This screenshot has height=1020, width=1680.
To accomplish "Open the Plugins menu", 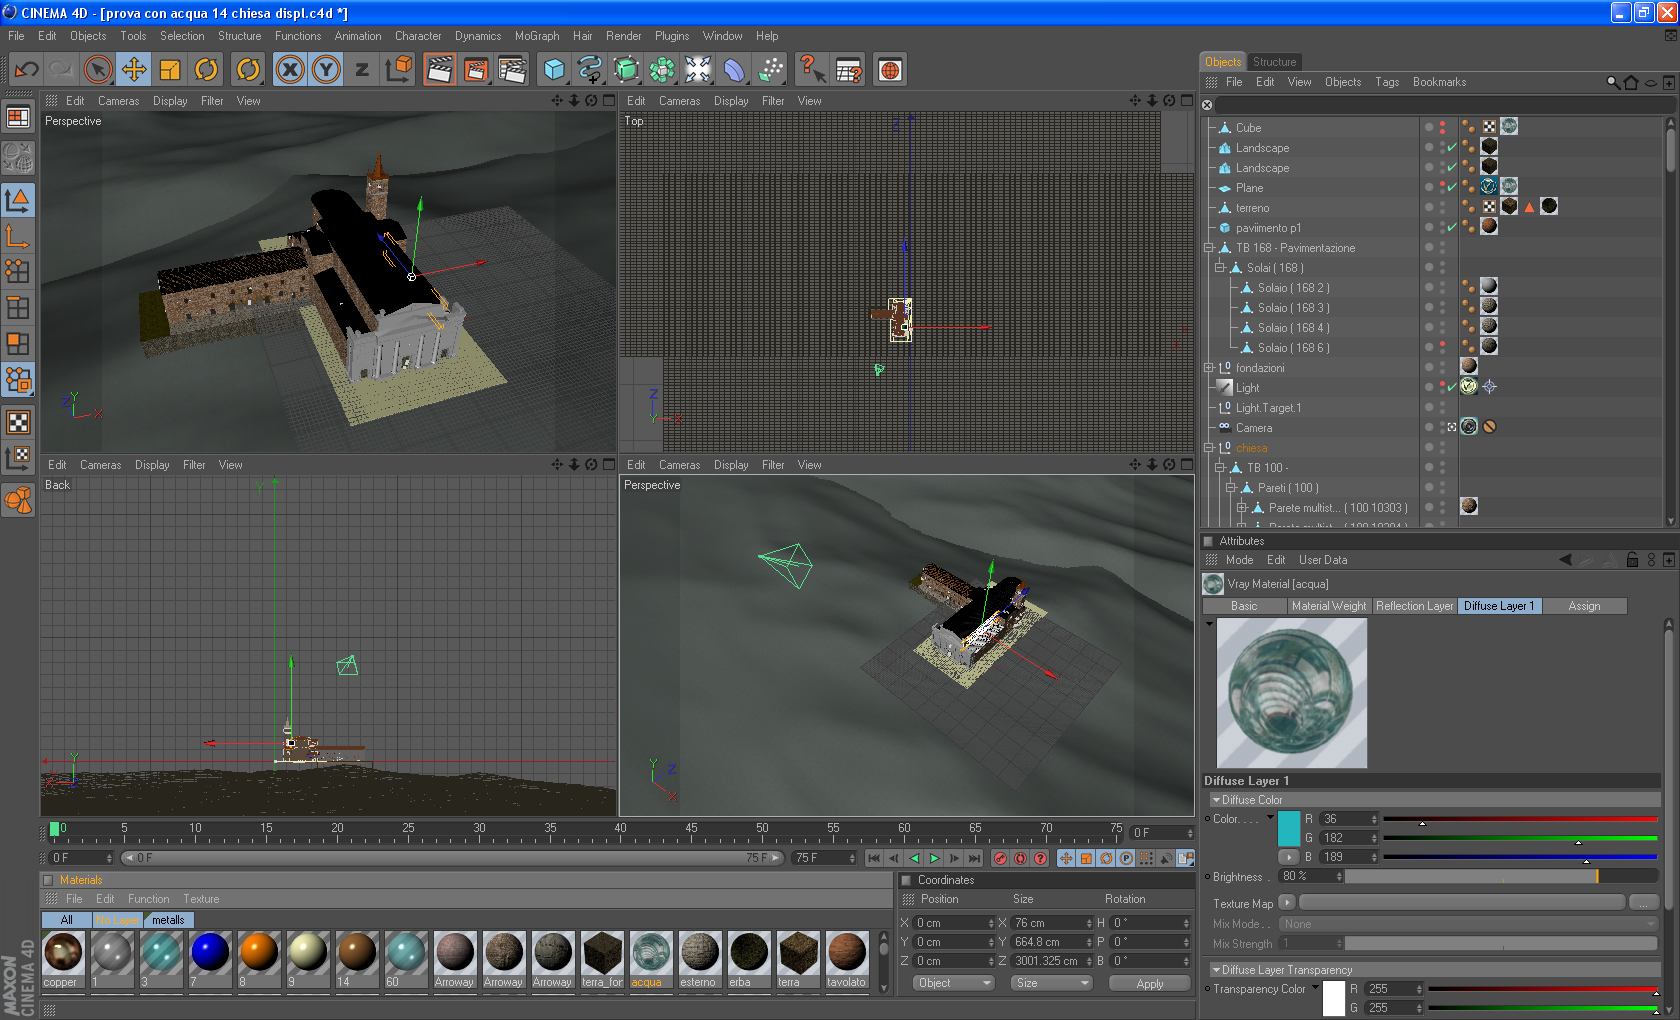I will pos(672,36).
